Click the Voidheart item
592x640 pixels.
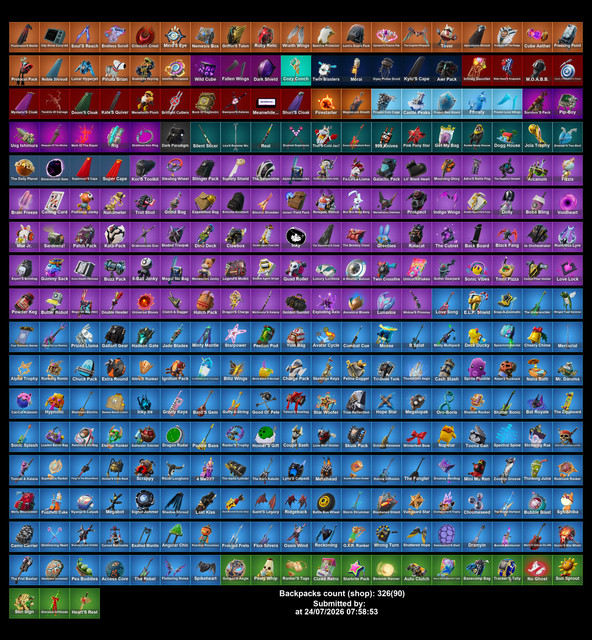click(568, 204)
